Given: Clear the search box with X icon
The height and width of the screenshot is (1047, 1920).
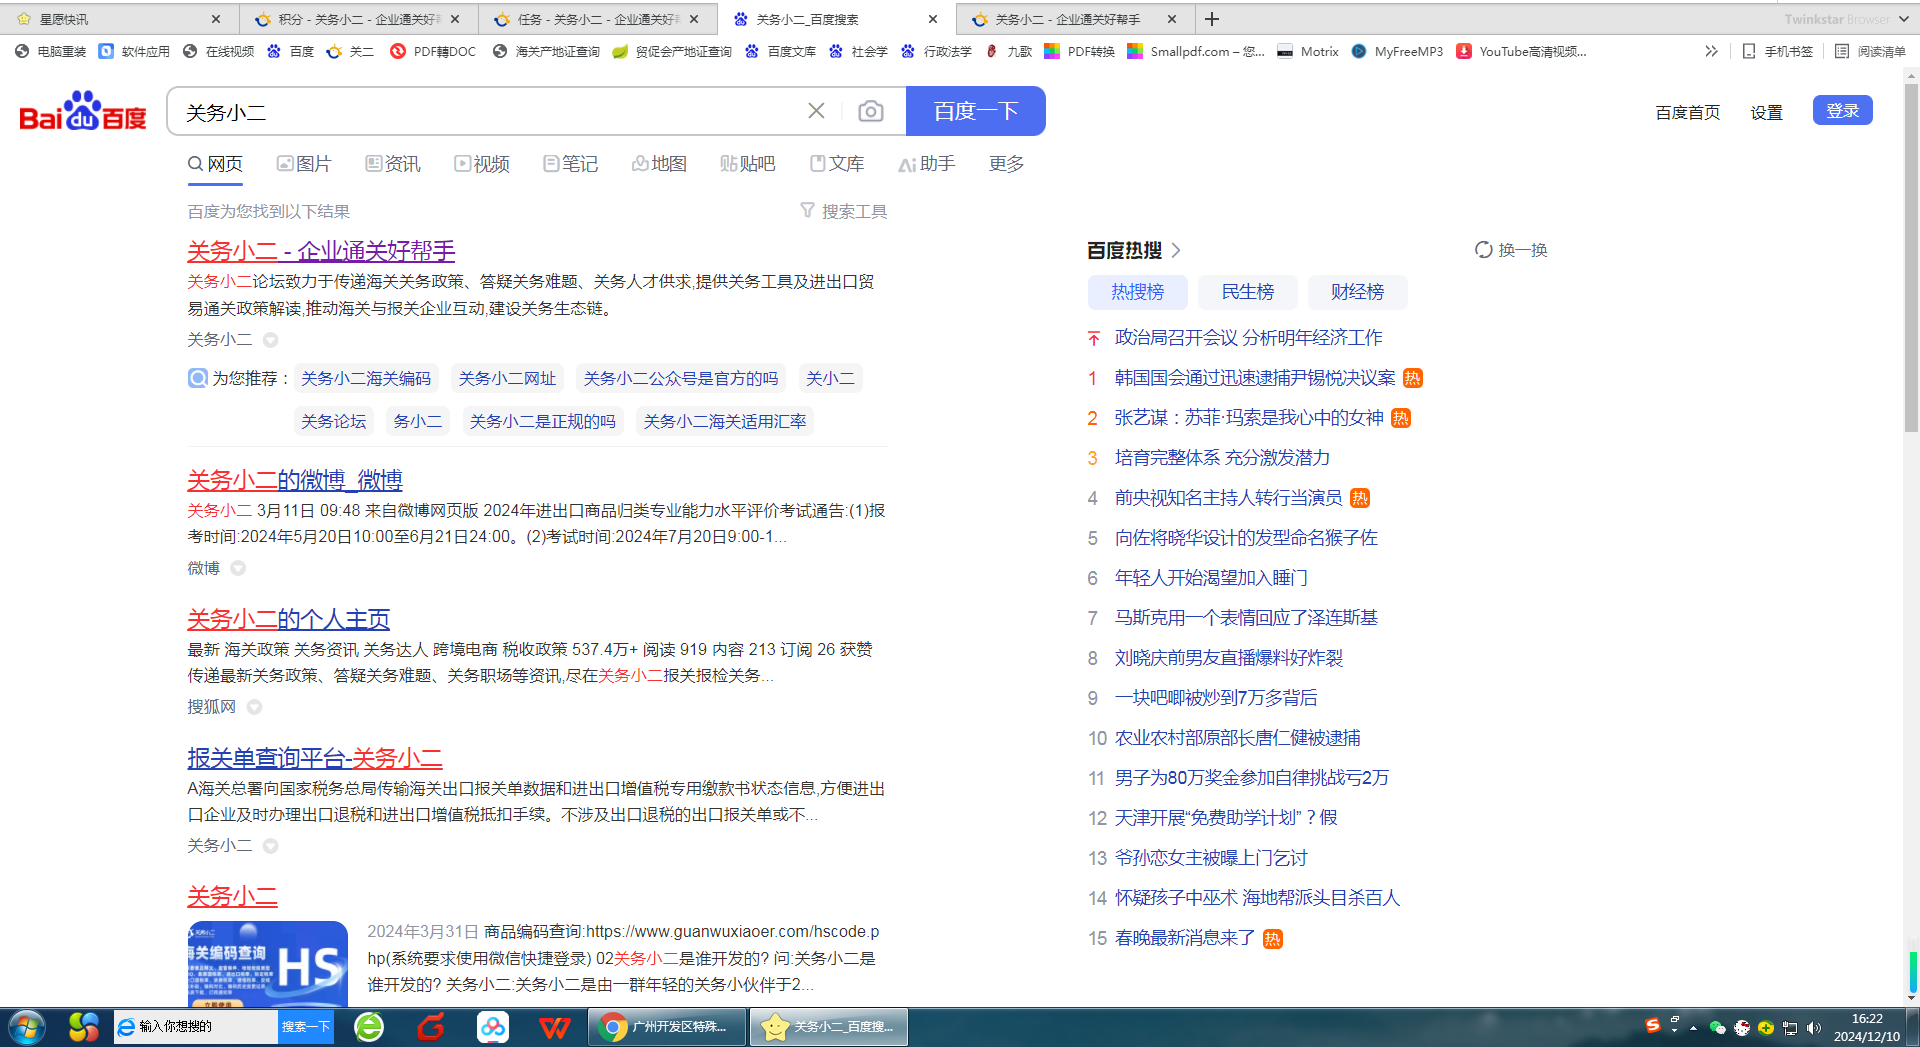Looking at the screenshot, I should click(x=816, y=111).
